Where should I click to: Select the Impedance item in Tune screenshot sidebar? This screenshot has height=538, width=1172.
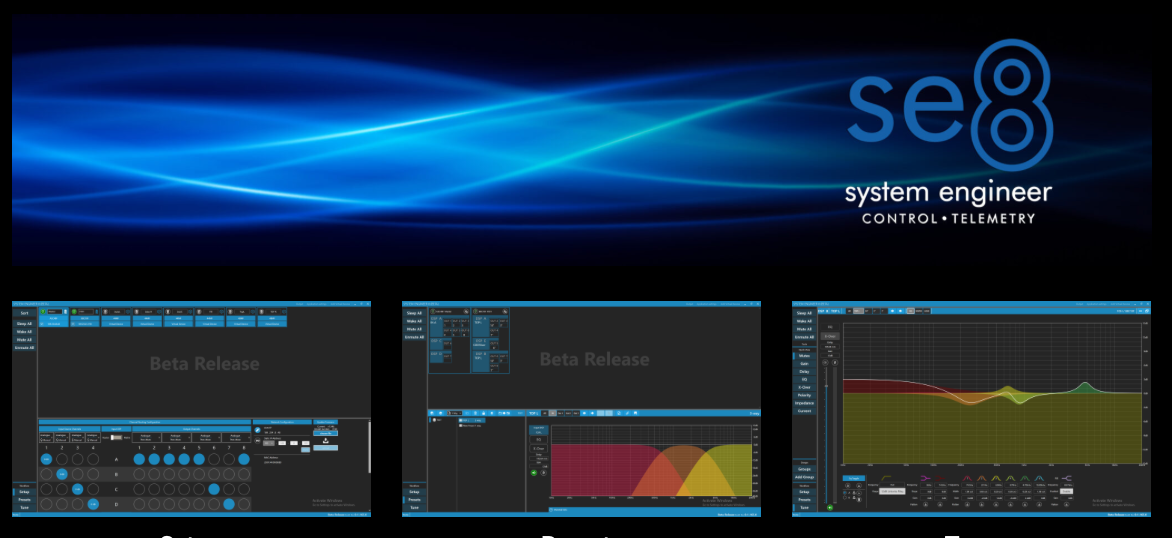click(x=804, y=403)
